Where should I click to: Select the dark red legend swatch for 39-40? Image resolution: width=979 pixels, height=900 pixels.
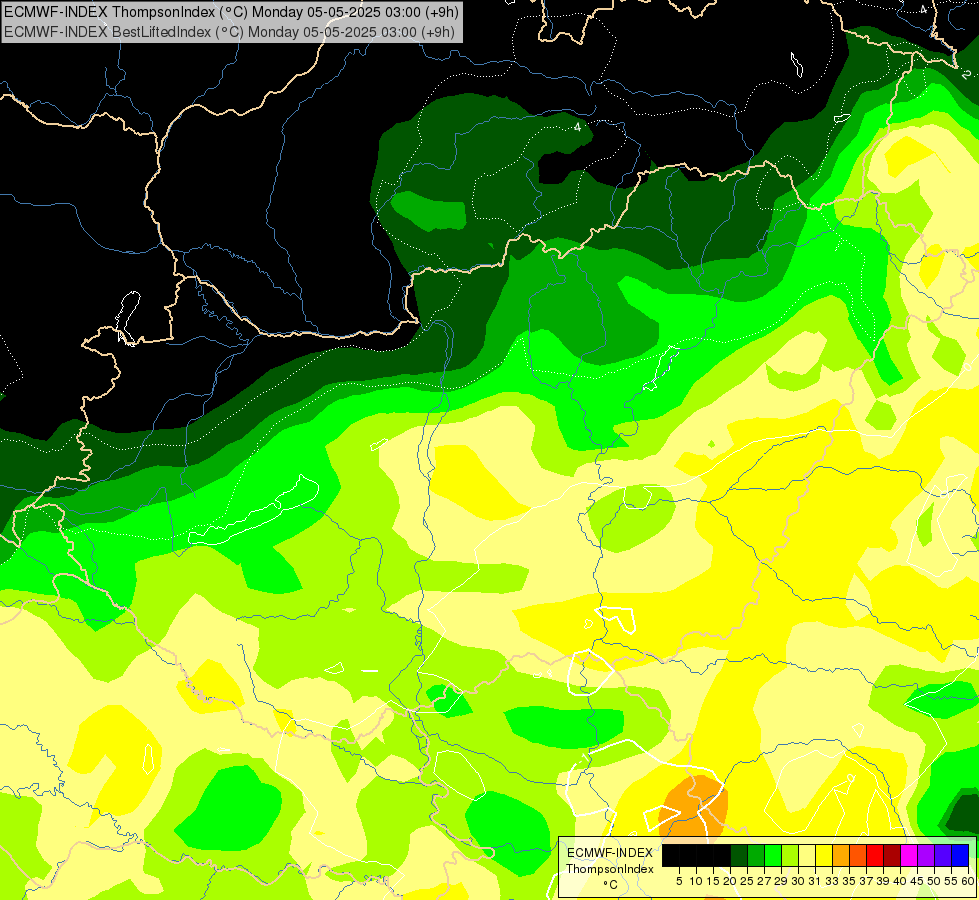892,855
